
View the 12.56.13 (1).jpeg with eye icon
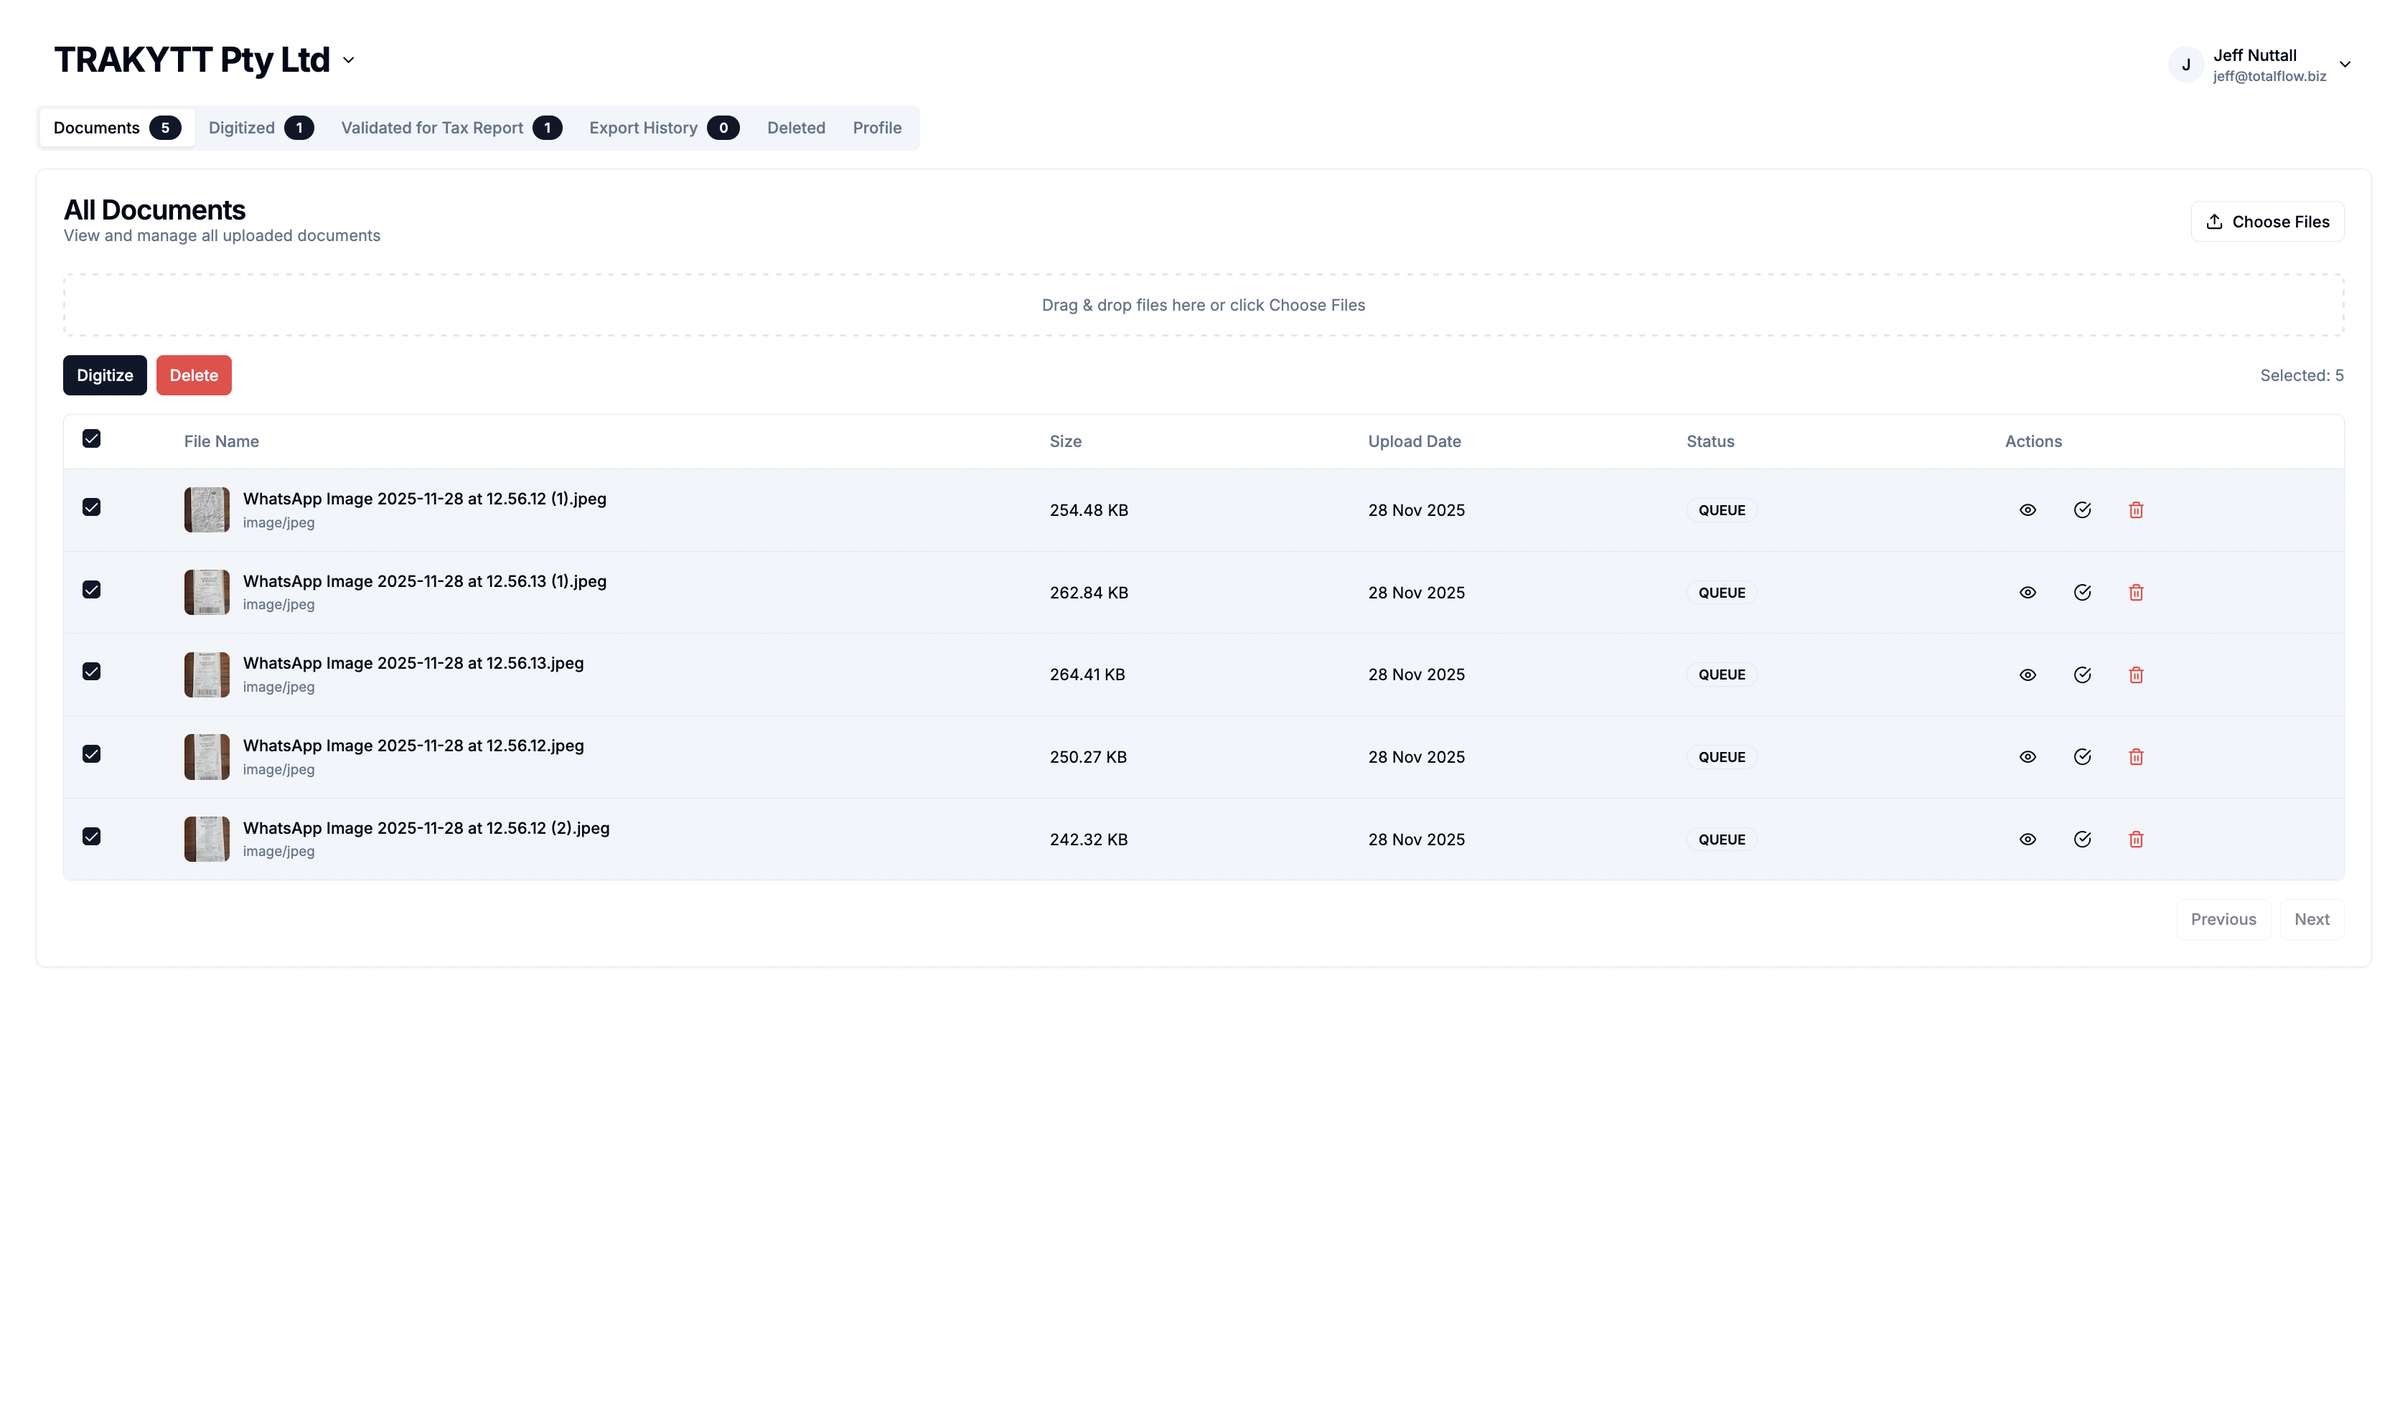coord(2027,592)
